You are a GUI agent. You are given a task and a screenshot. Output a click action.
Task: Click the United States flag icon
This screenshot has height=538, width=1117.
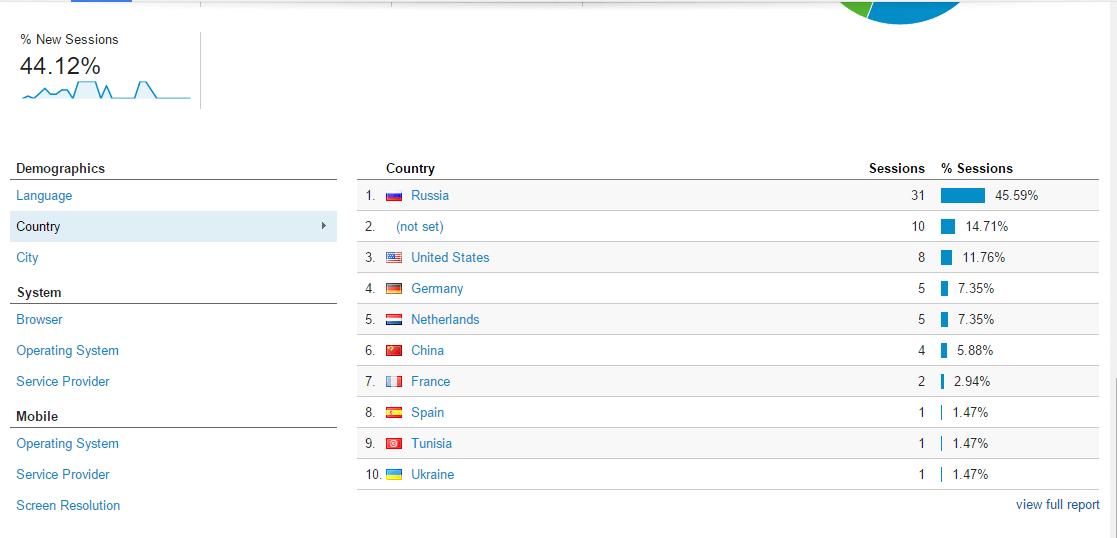pos(394,258)
